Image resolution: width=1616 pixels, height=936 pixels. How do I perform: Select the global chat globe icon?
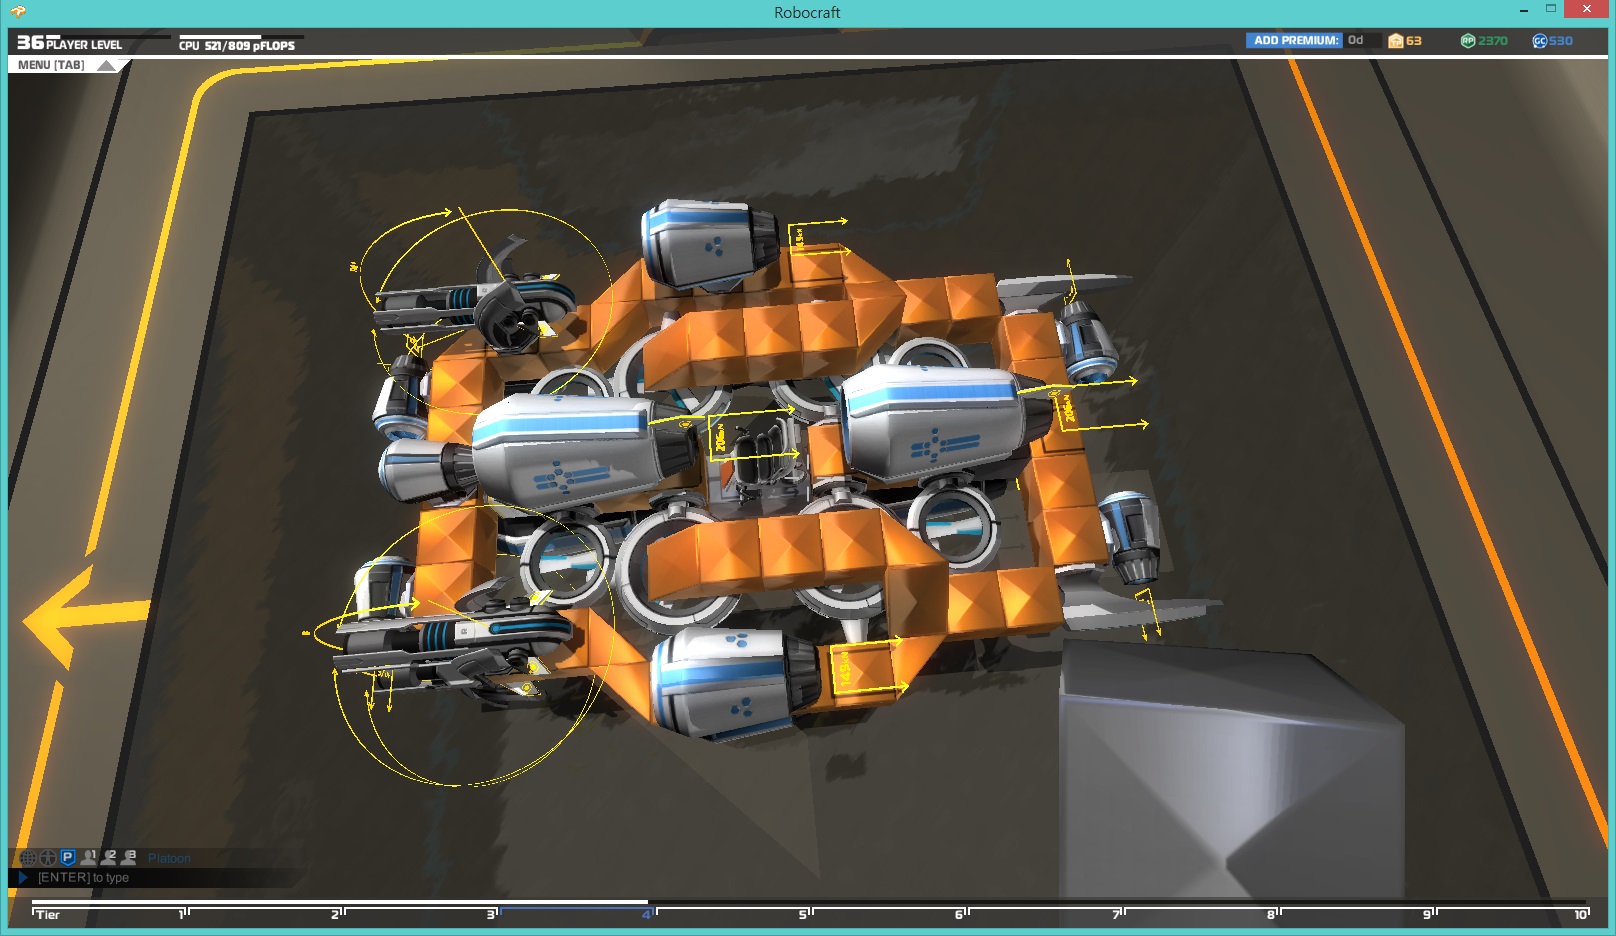point(28,858)
